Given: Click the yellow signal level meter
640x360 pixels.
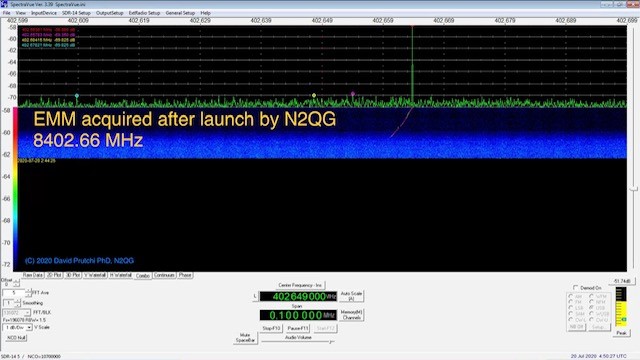Looking at the screenshot, I should [x=621, y=307].
